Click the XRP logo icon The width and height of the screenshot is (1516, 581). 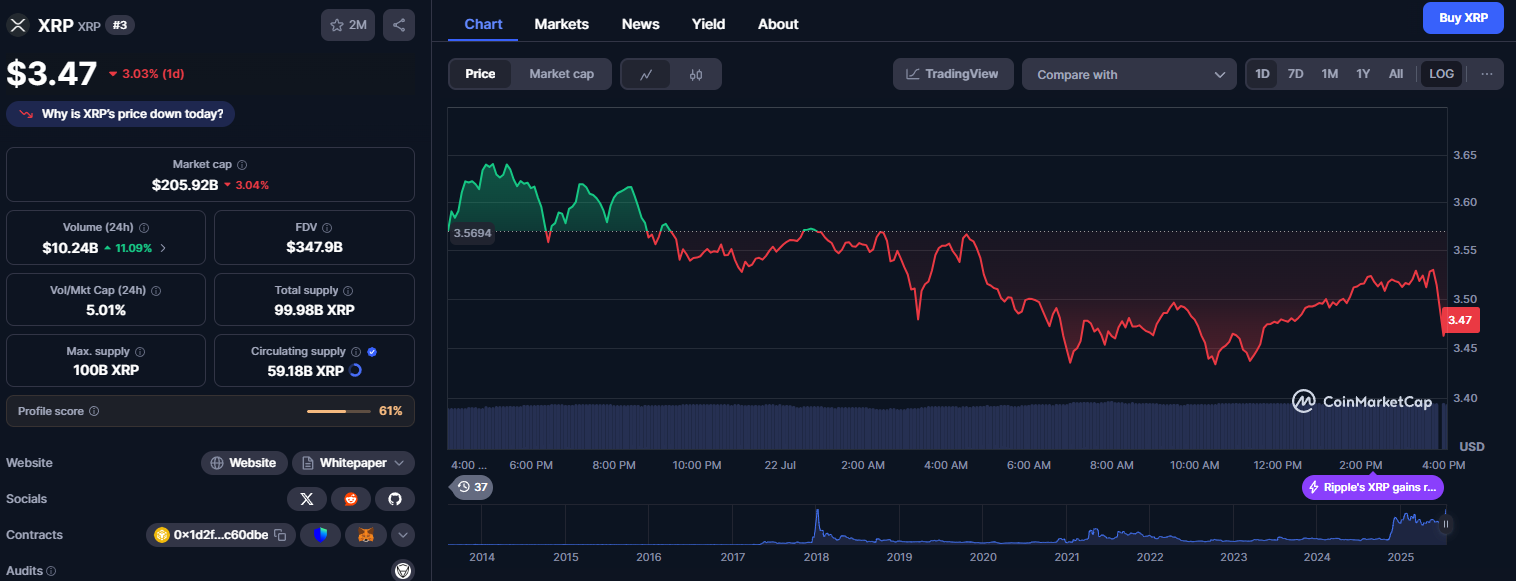pyautogui.click(x=18, y=25)
